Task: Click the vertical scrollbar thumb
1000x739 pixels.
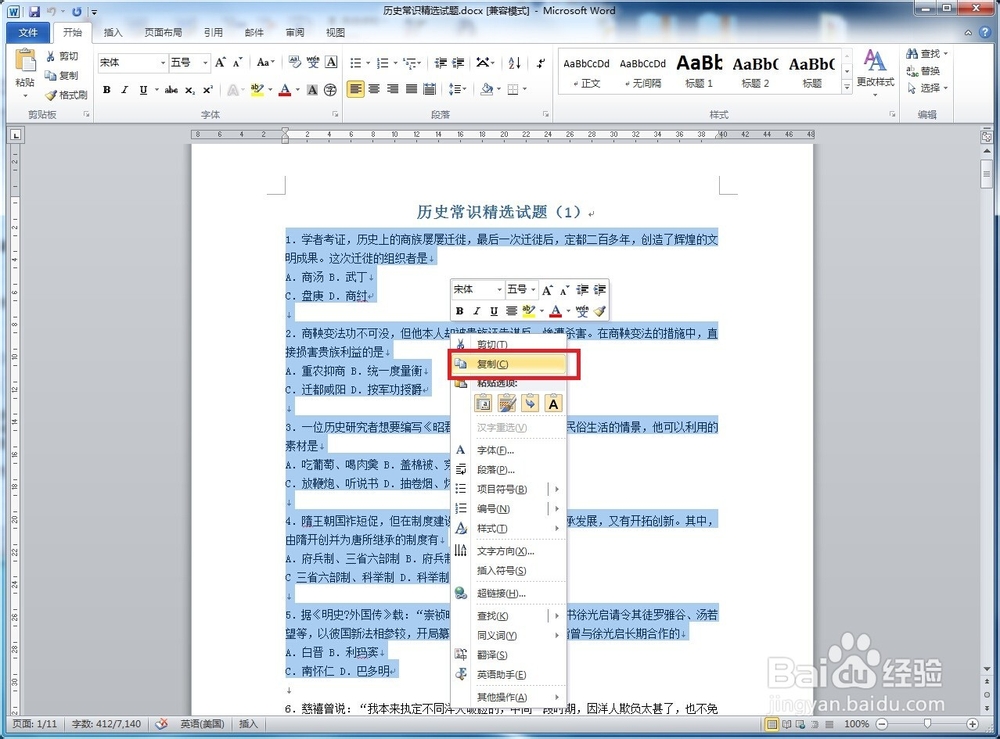Action: (x=987, y=173)
